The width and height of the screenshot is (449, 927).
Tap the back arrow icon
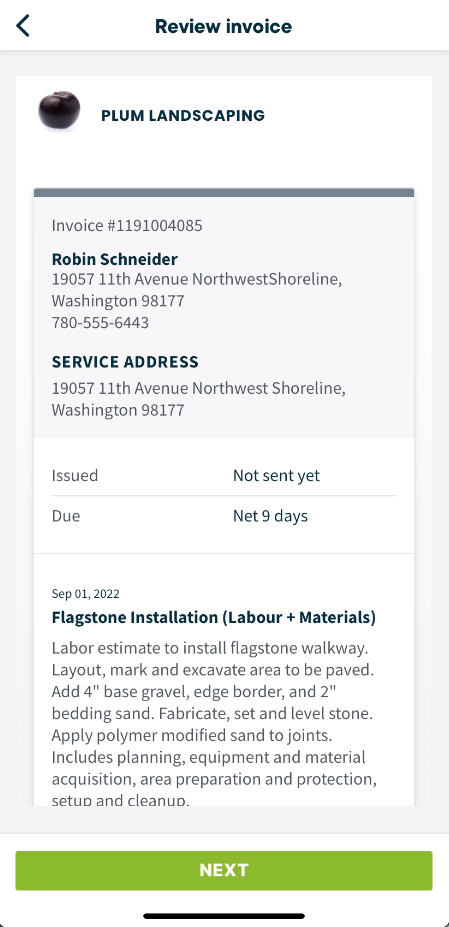pos(22,26)
